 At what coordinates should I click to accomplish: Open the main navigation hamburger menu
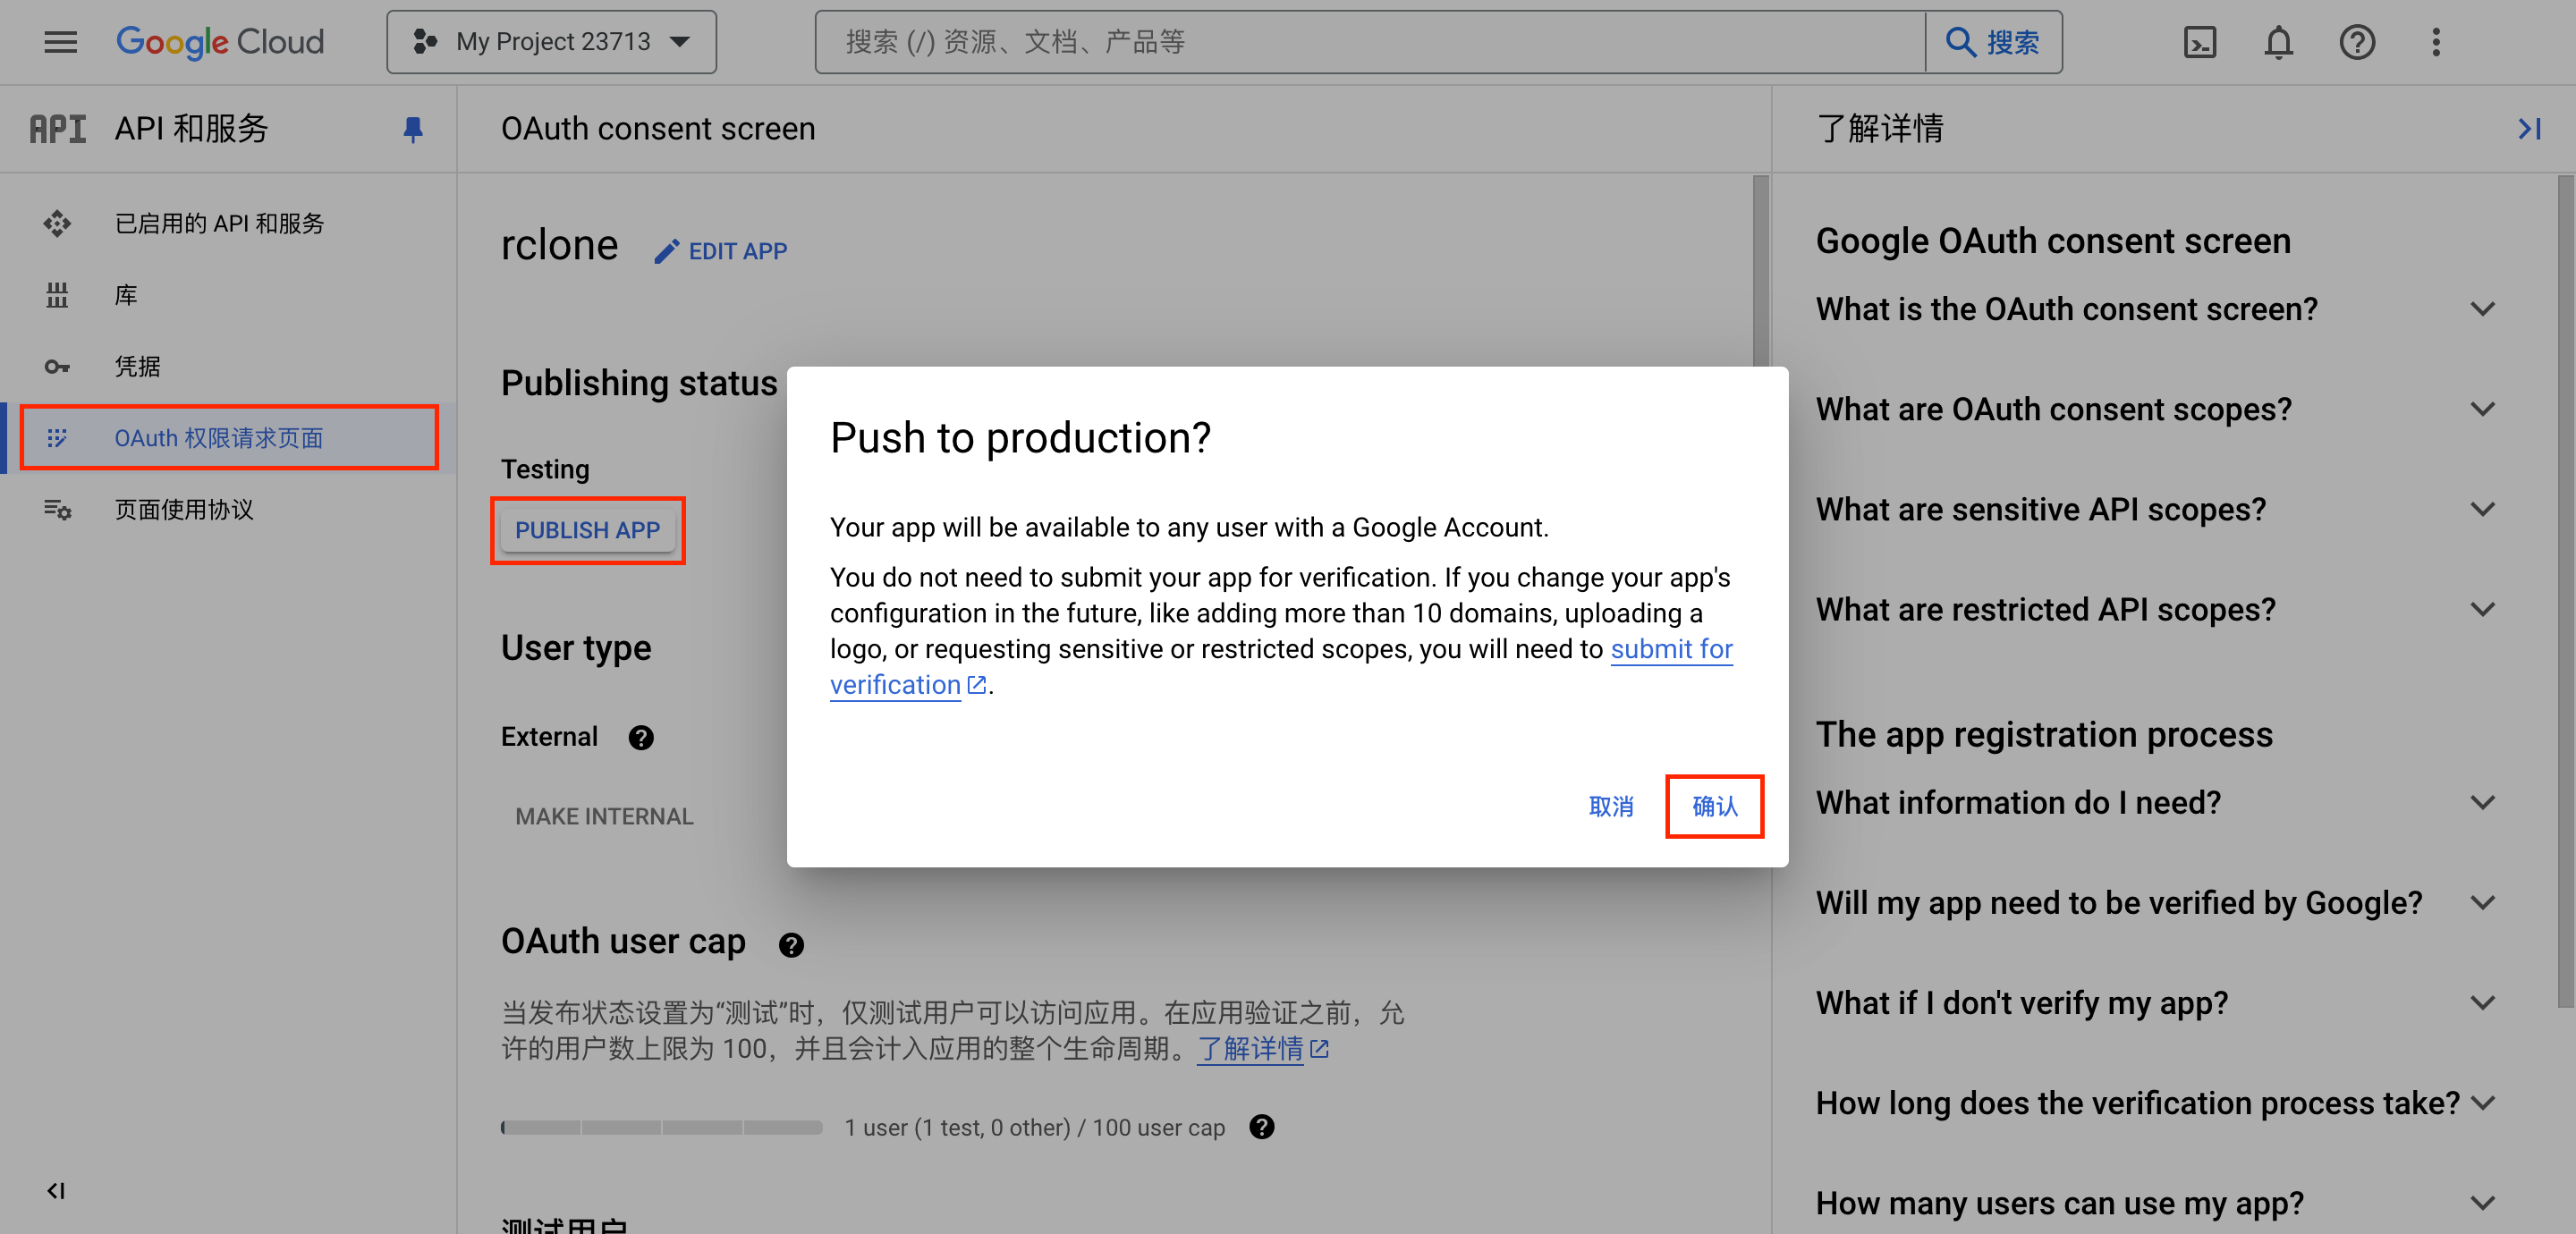60,42
